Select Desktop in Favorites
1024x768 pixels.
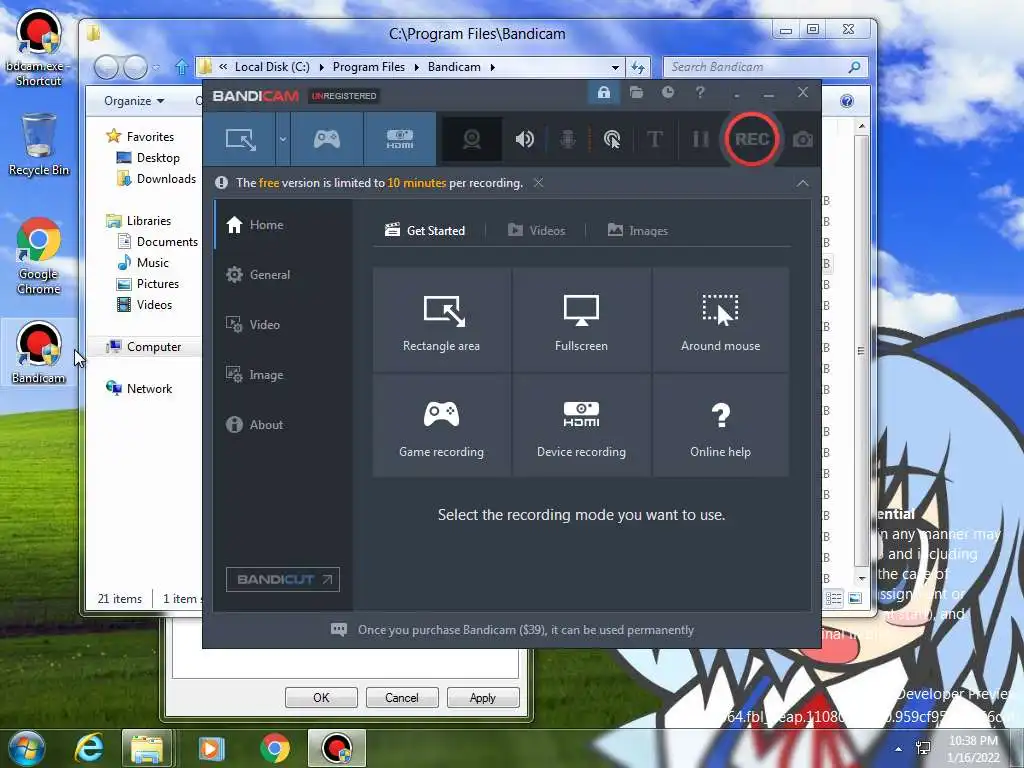(x=148, y=157)
